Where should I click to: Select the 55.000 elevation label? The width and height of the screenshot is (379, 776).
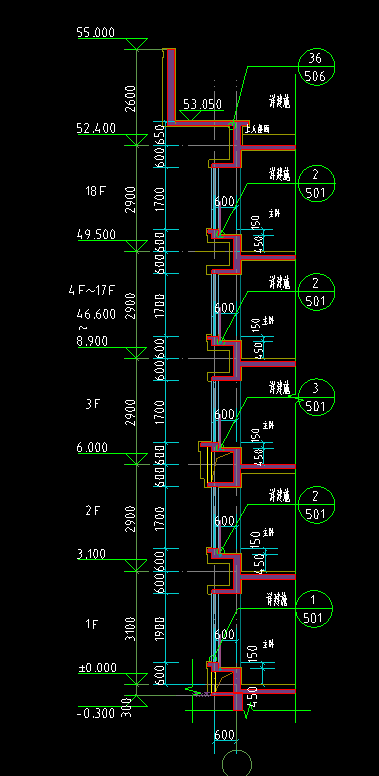pos(95,33)
